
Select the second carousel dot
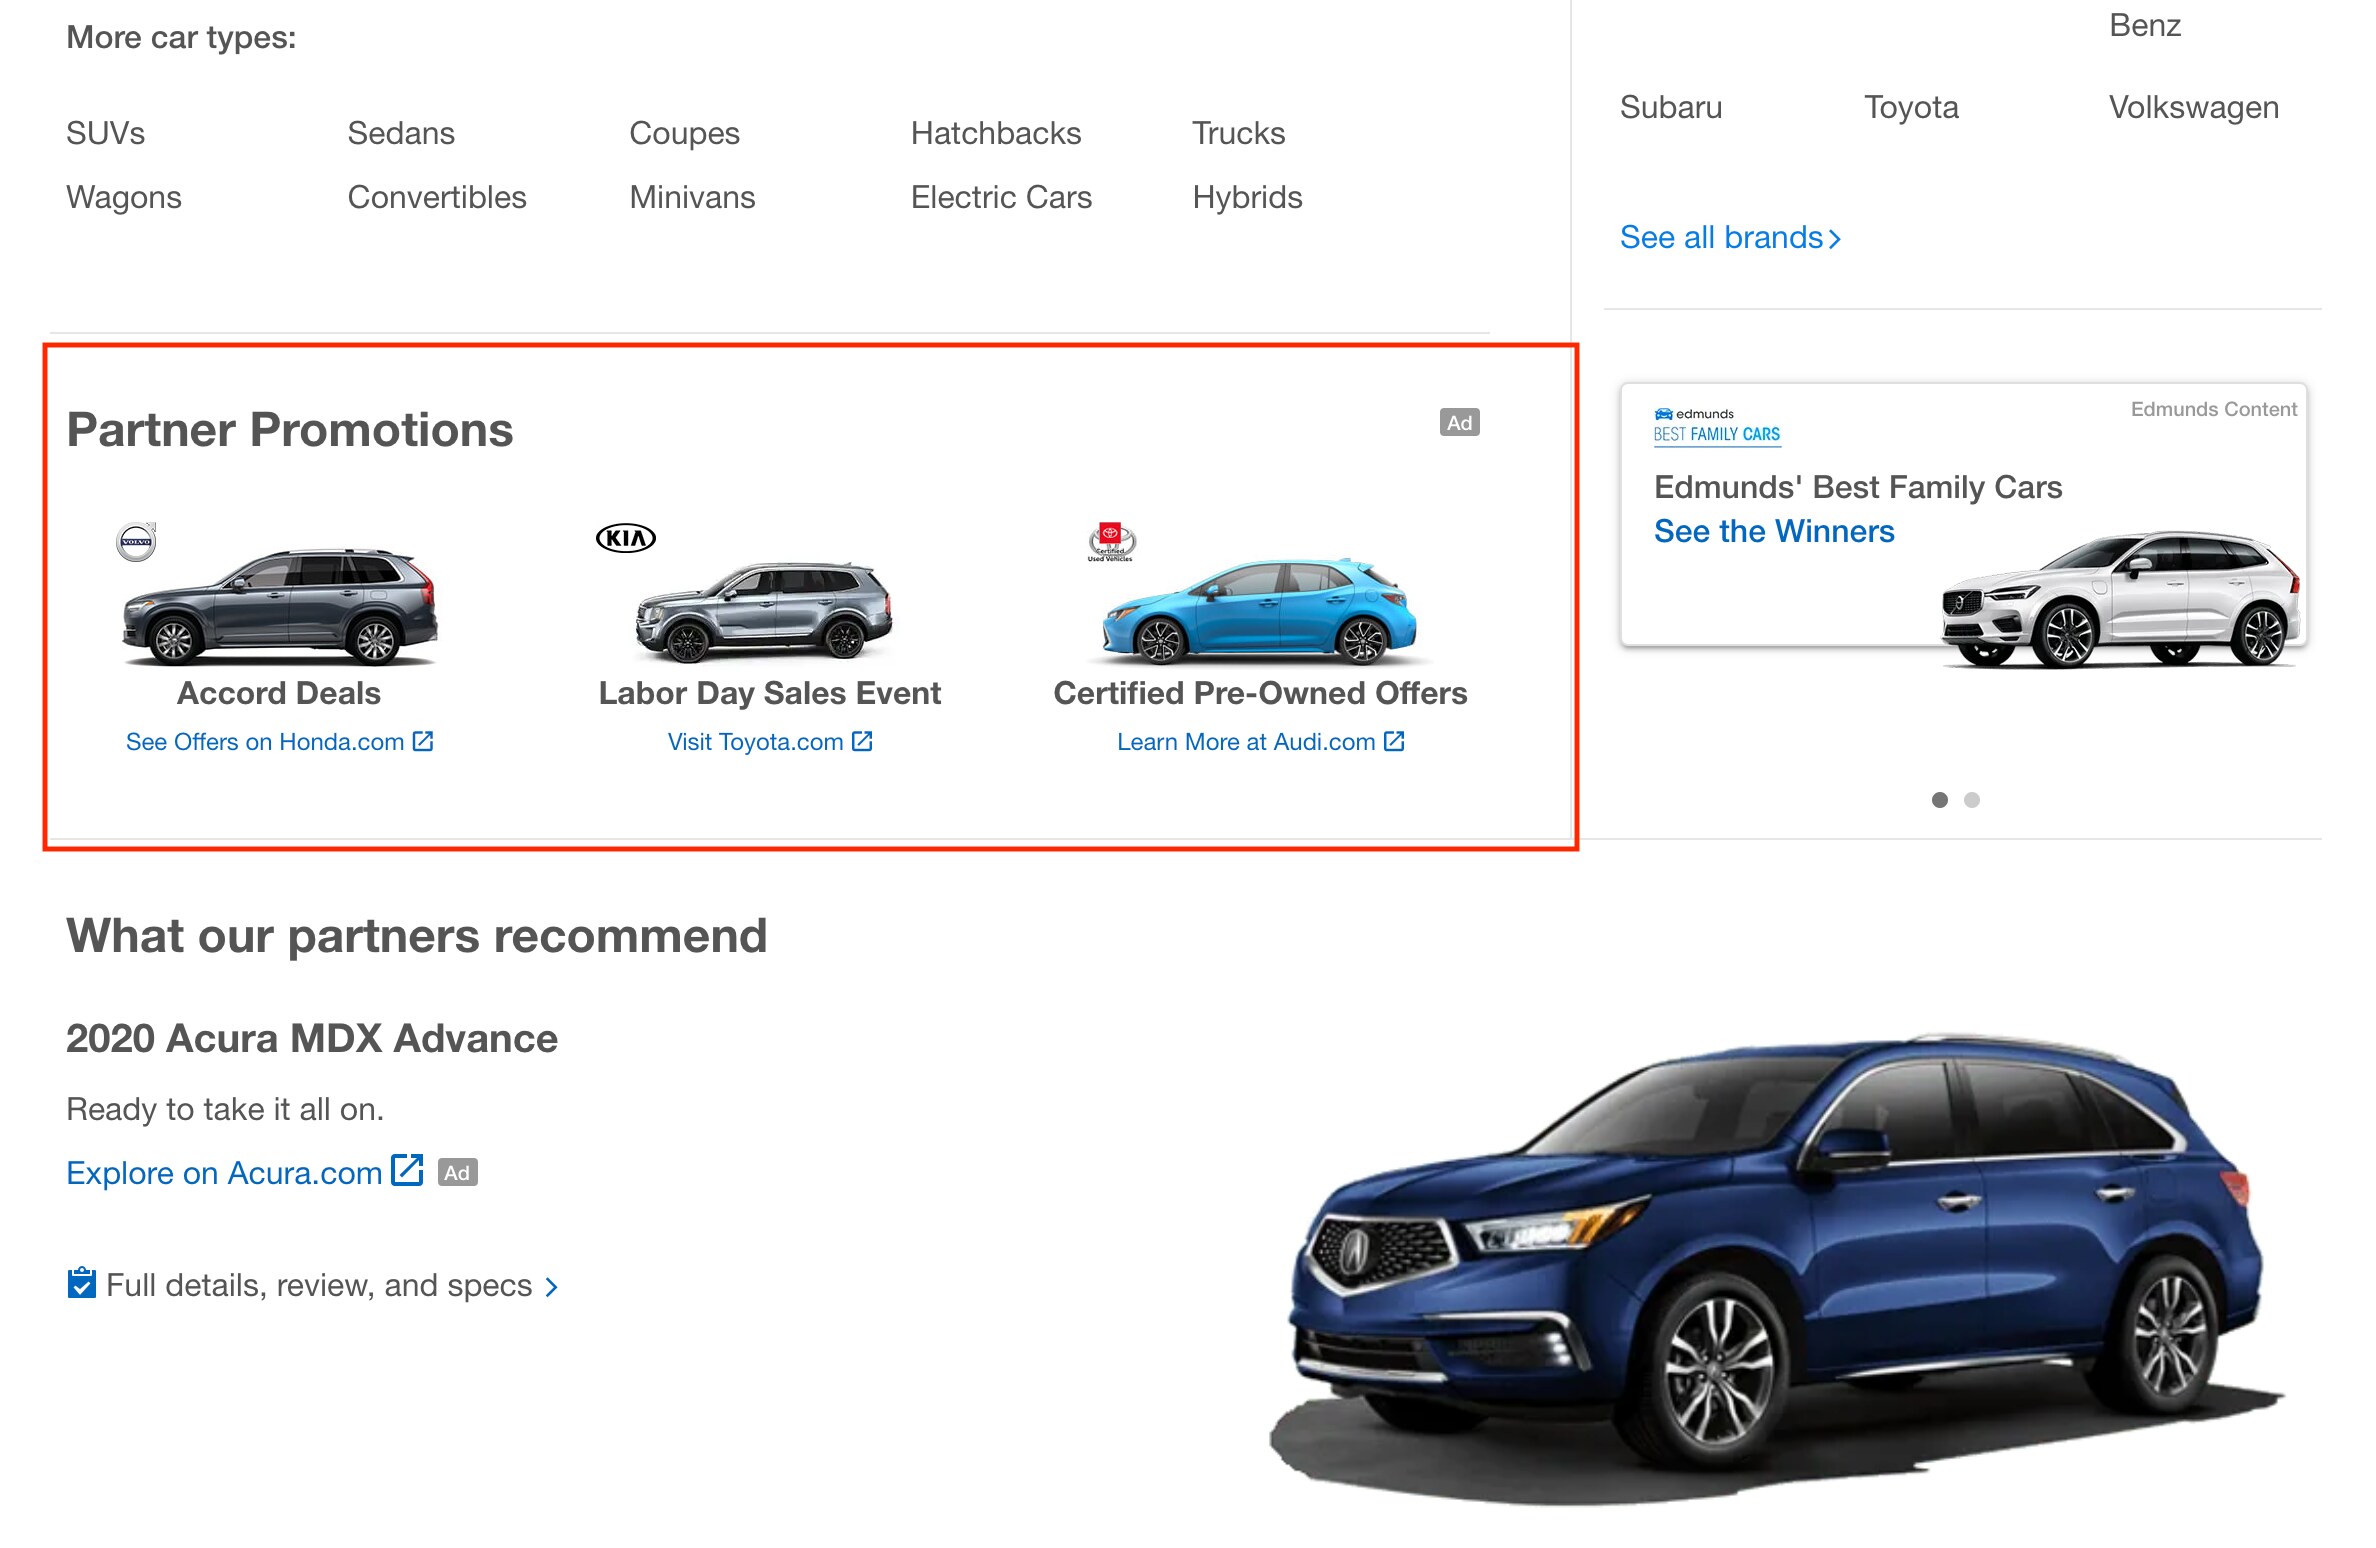pos(1973,800)
